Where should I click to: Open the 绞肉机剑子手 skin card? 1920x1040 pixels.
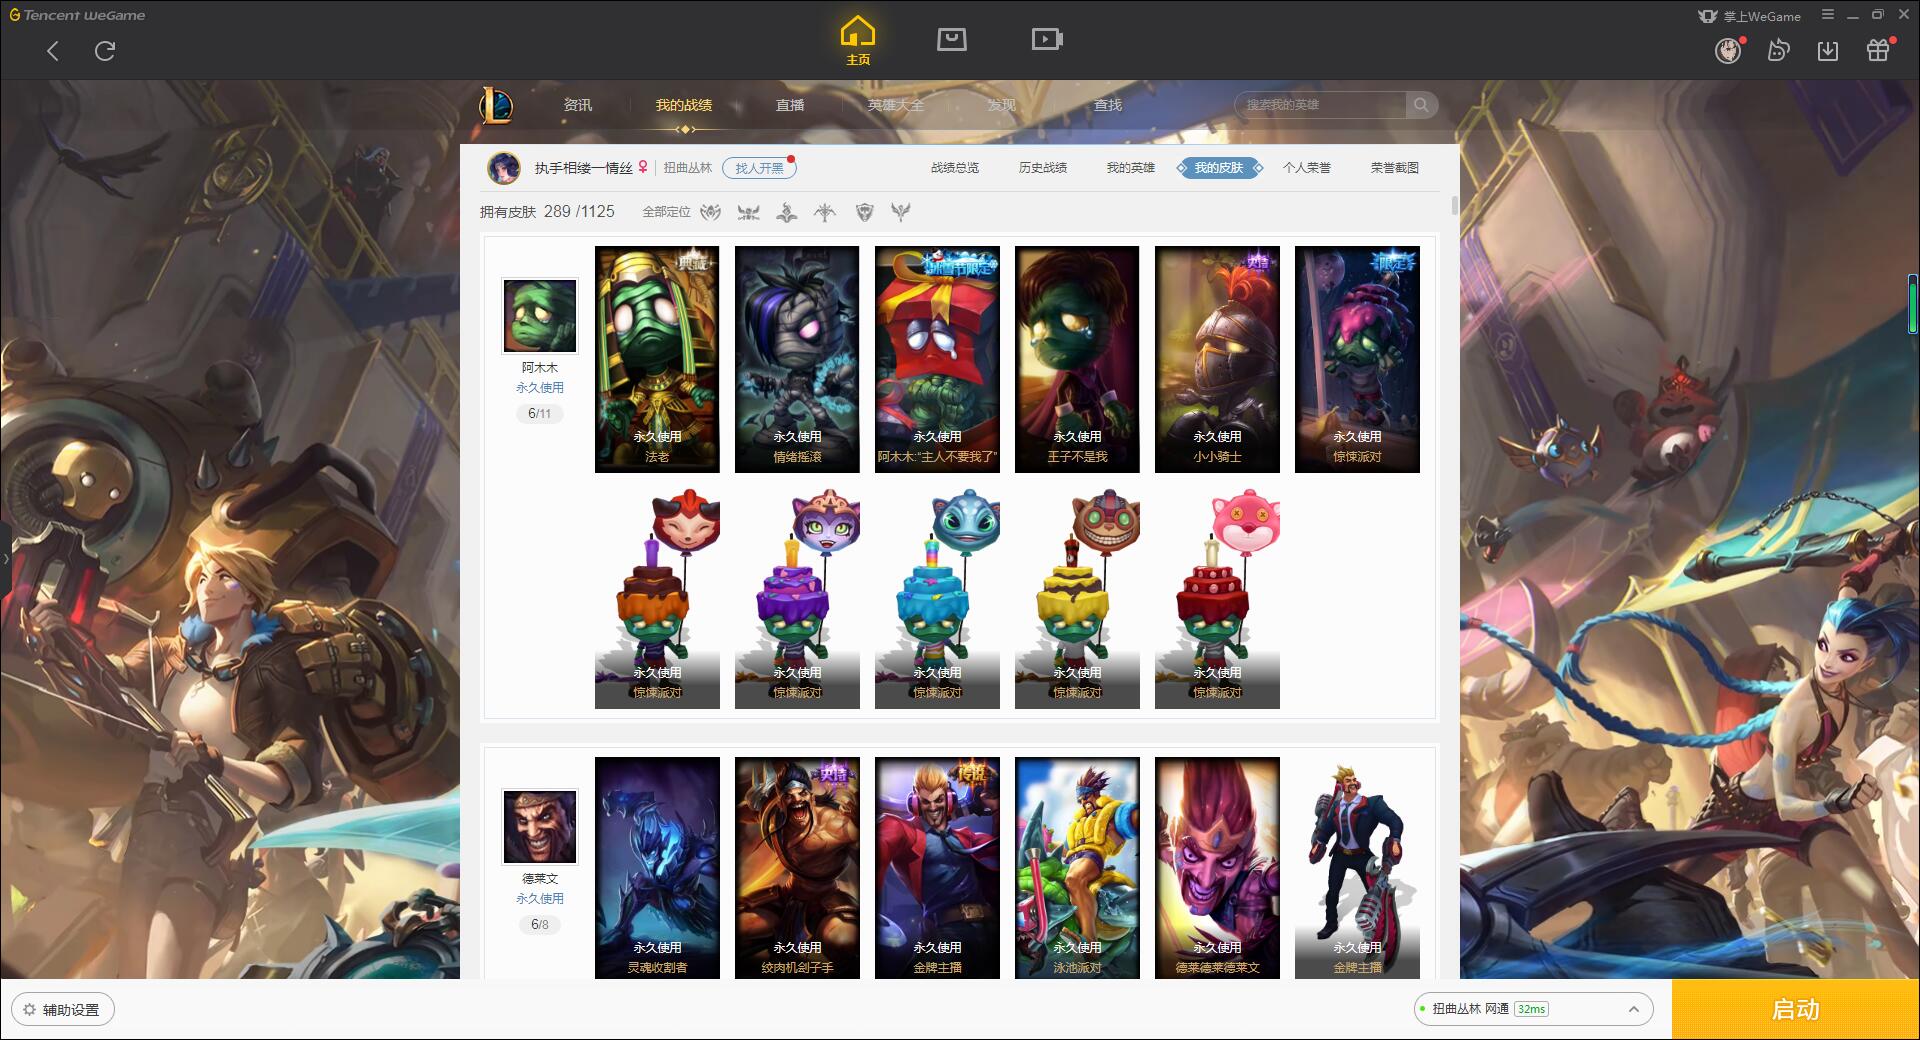point(797,867)
